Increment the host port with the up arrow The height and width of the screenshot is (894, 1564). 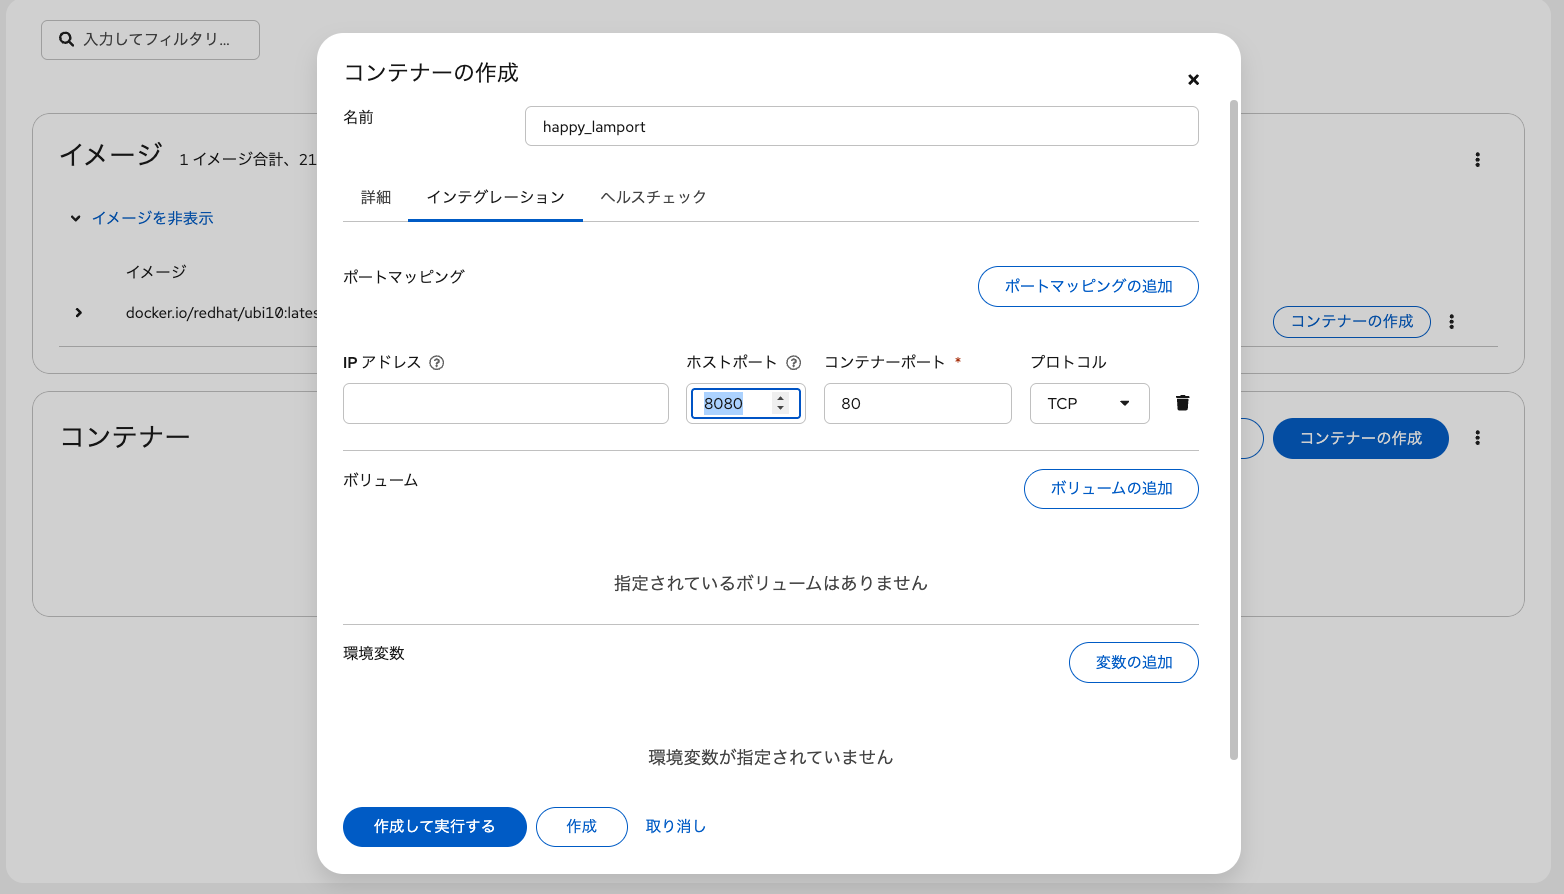coord(780,397)
